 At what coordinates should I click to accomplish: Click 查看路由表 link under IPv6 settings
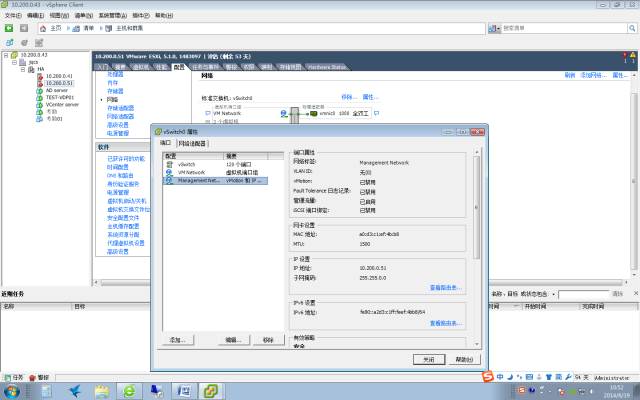point(446,323)
